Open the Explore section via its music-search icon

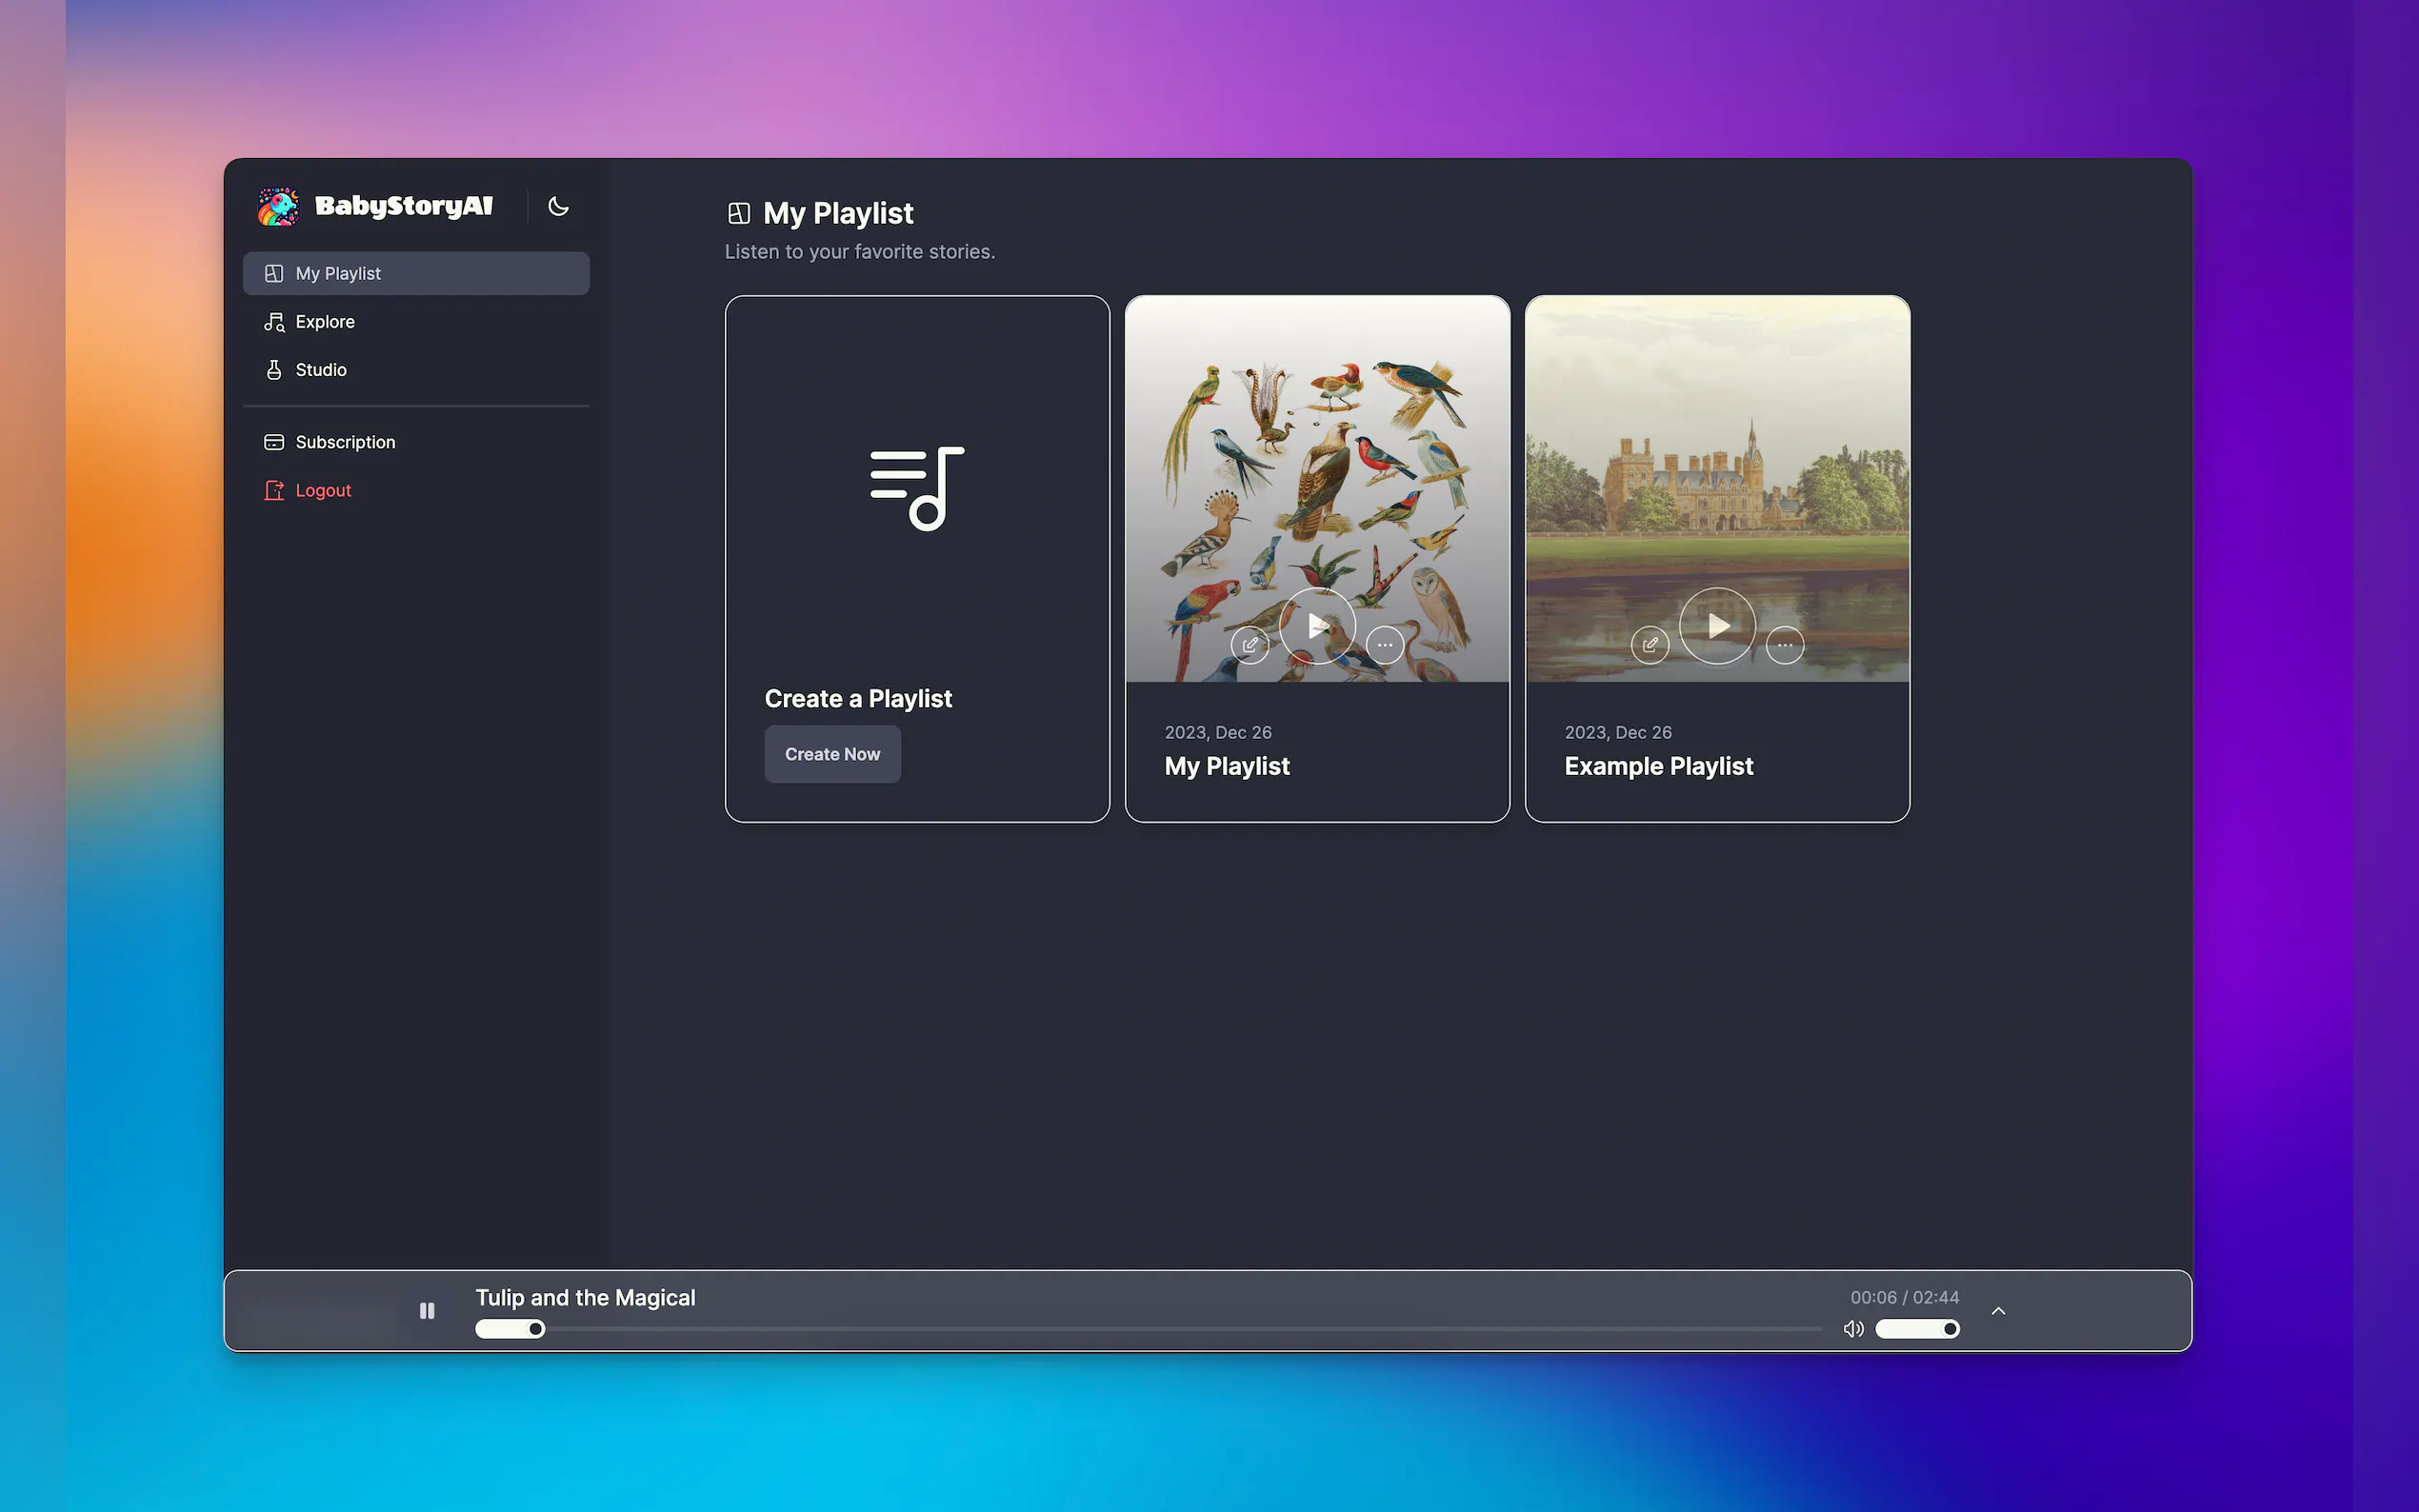click(x=274, y=321)
